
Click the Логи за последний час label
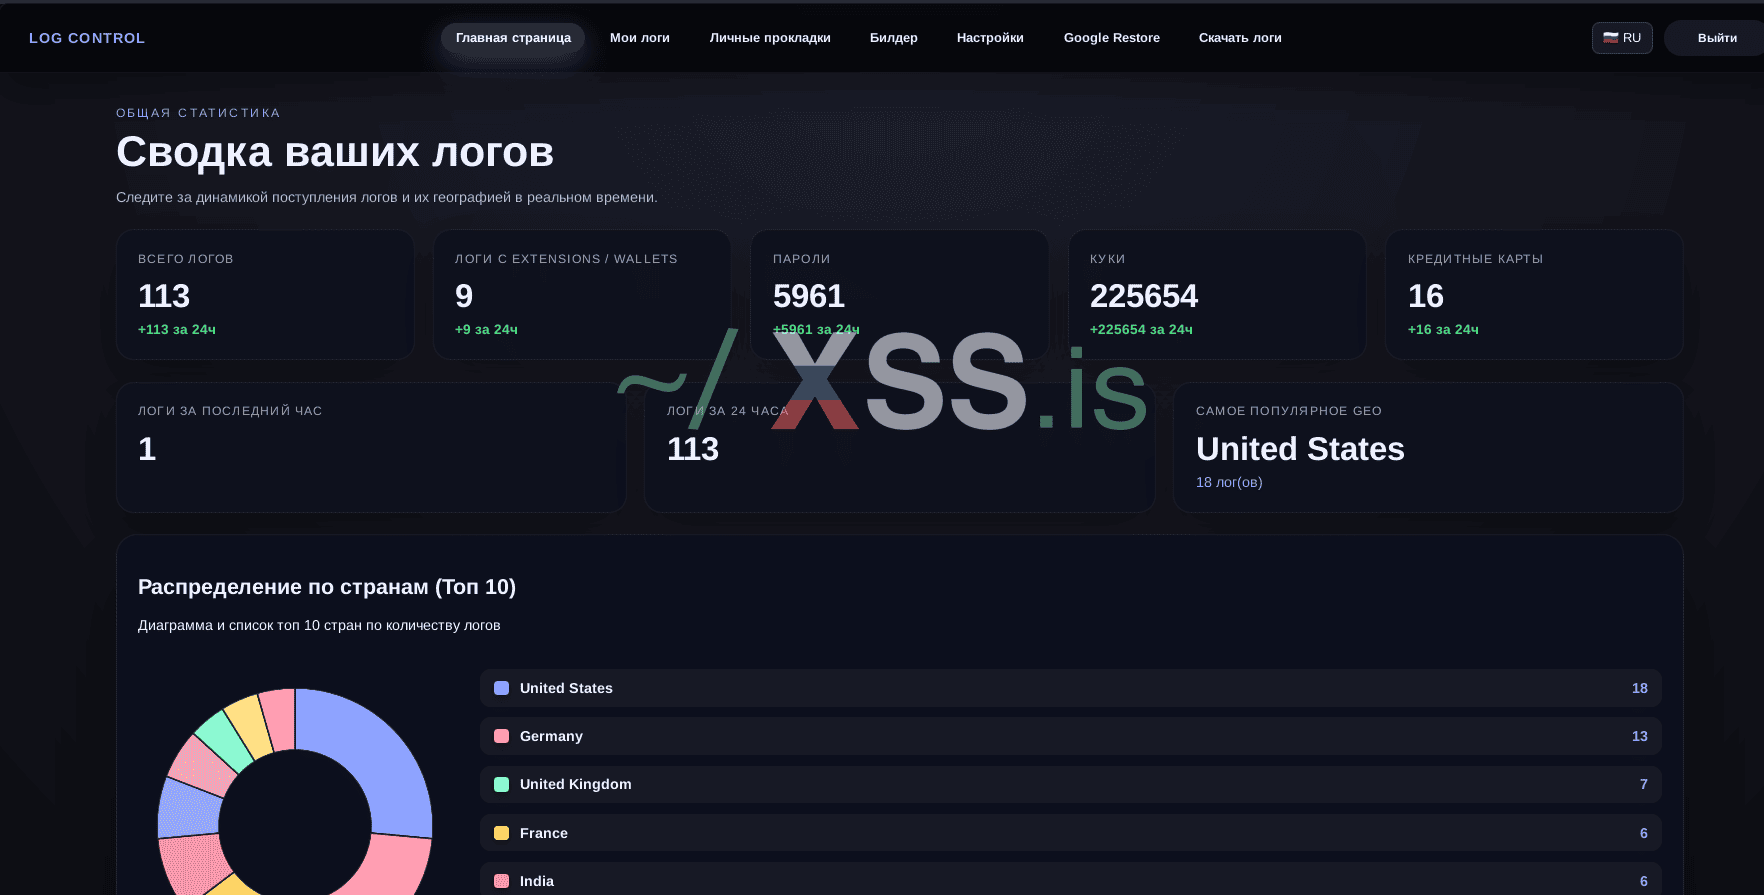[230, 411]
